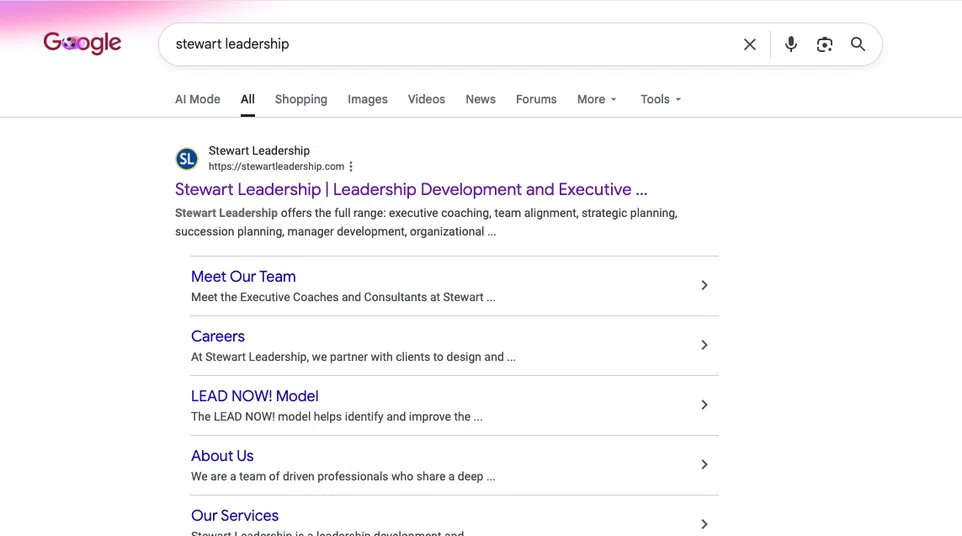Open the three-dot result options menu
Screen dimensions: 962x536
coord(351,166)
